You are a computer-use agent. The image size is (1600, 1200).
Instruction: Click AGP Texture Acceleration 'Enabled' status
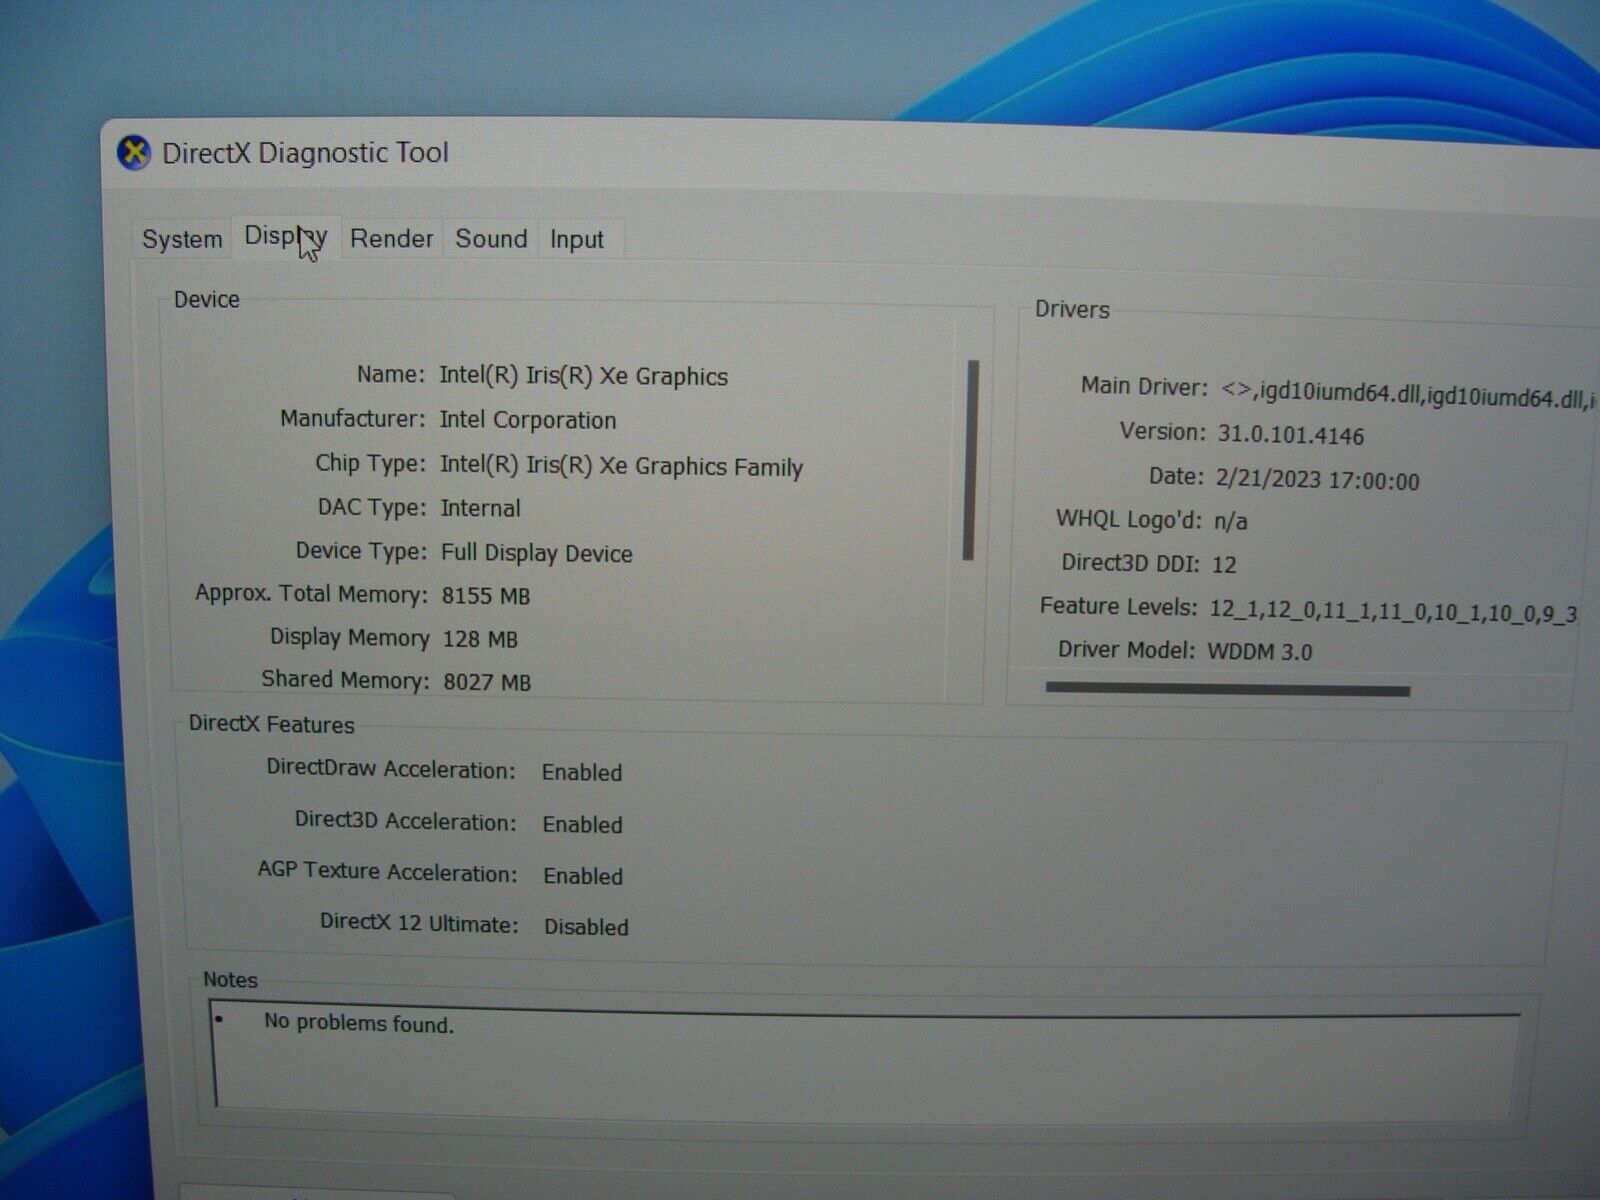tap(583, 876)
